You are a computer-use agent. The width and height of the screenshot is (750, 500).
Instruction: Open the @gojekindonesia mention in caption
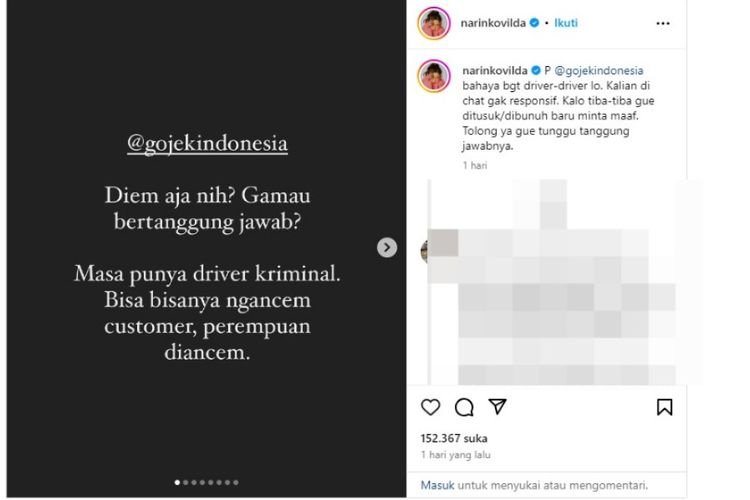pos(598,71)
